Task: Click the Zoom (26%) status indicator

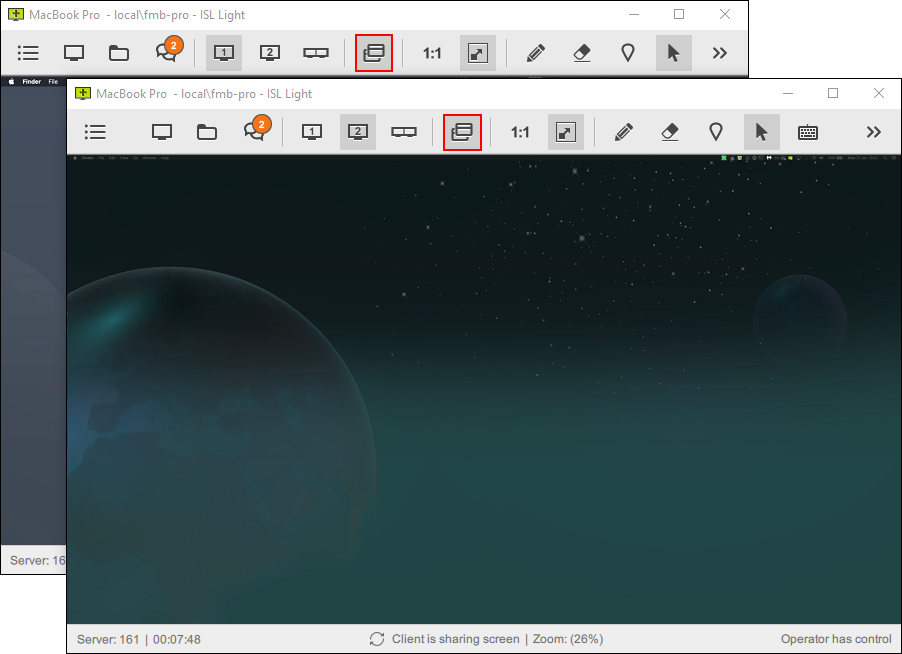Action: pos(566,639)
